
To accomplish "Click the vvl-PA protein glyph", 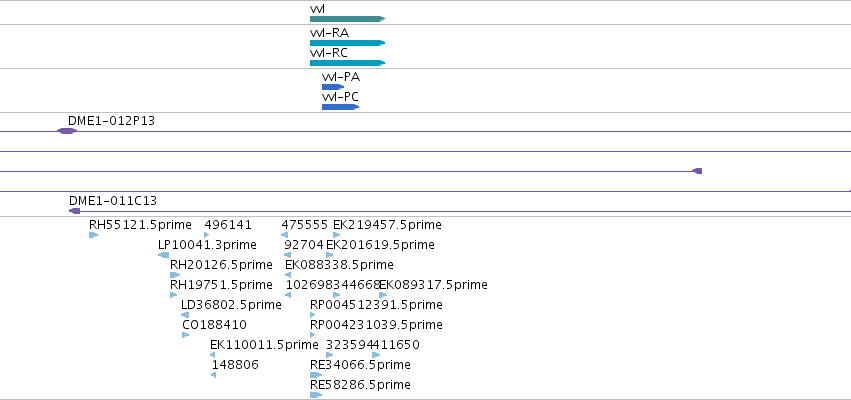I will (x=333, y=87).
